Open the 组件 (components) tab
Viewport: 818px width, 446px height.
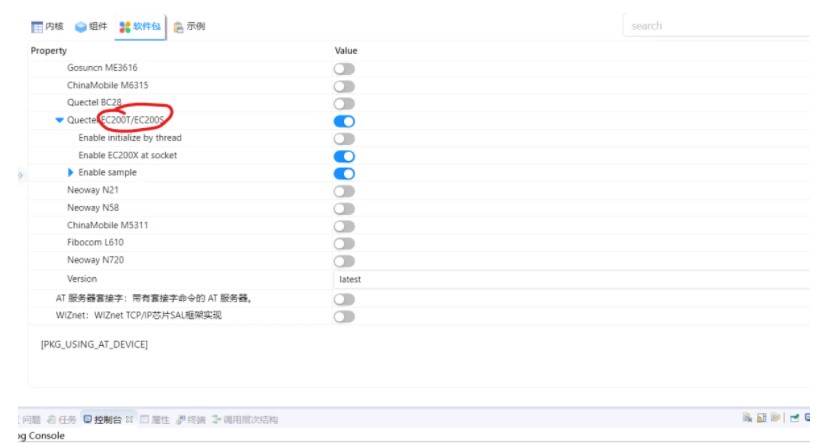click(x=91, y=26)
